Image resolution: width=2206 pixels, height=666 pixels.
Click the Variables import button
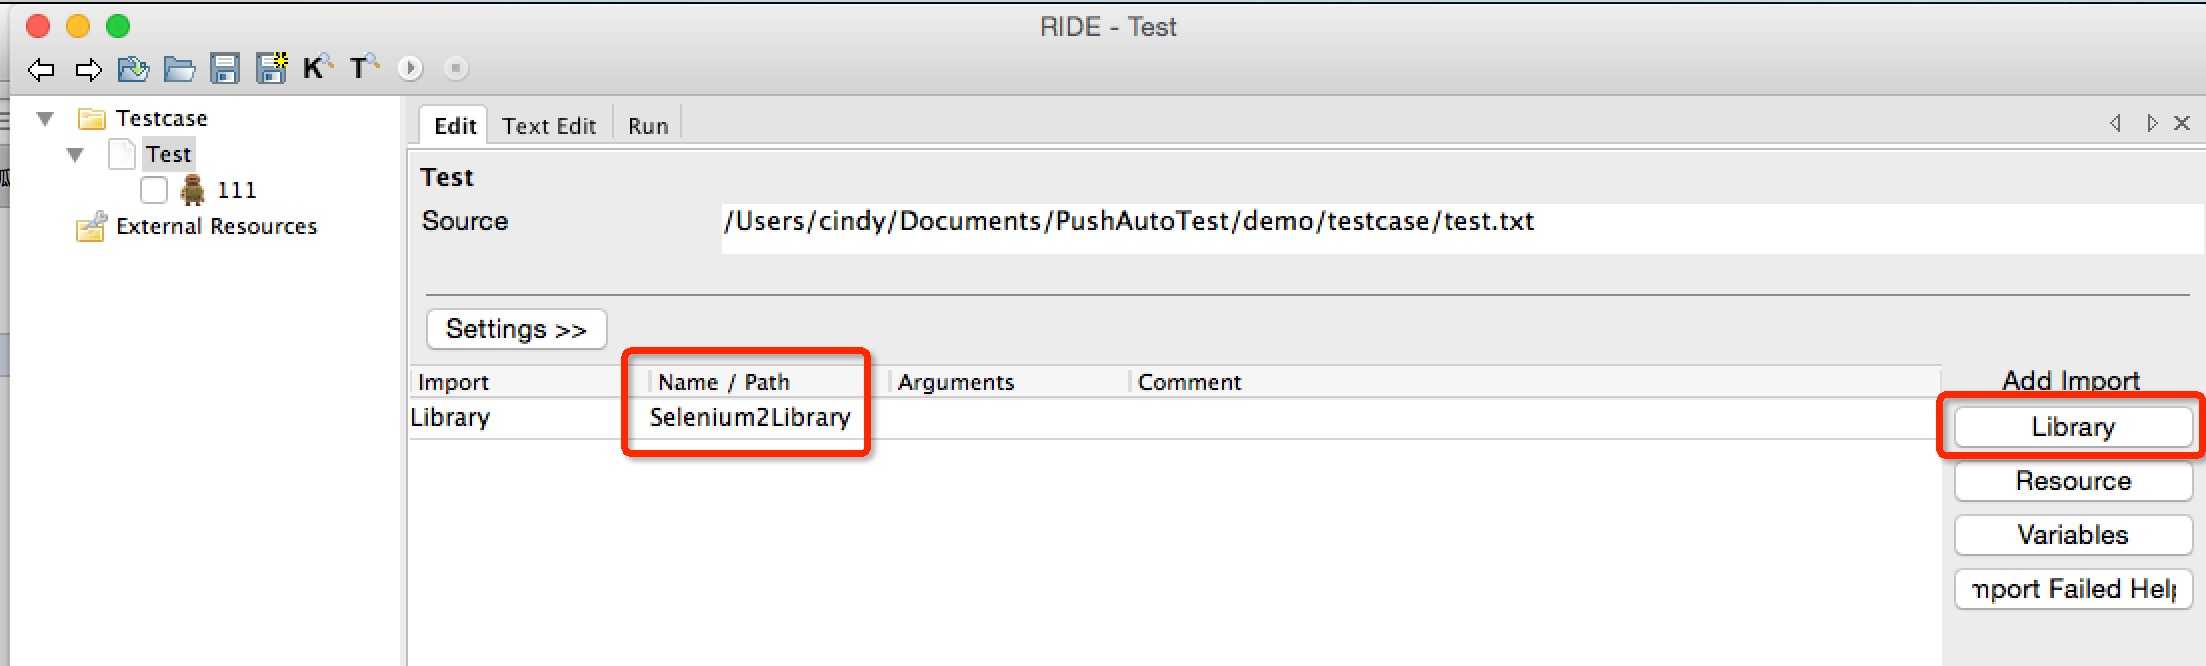pyautogui.click(x=2073, y=535)
